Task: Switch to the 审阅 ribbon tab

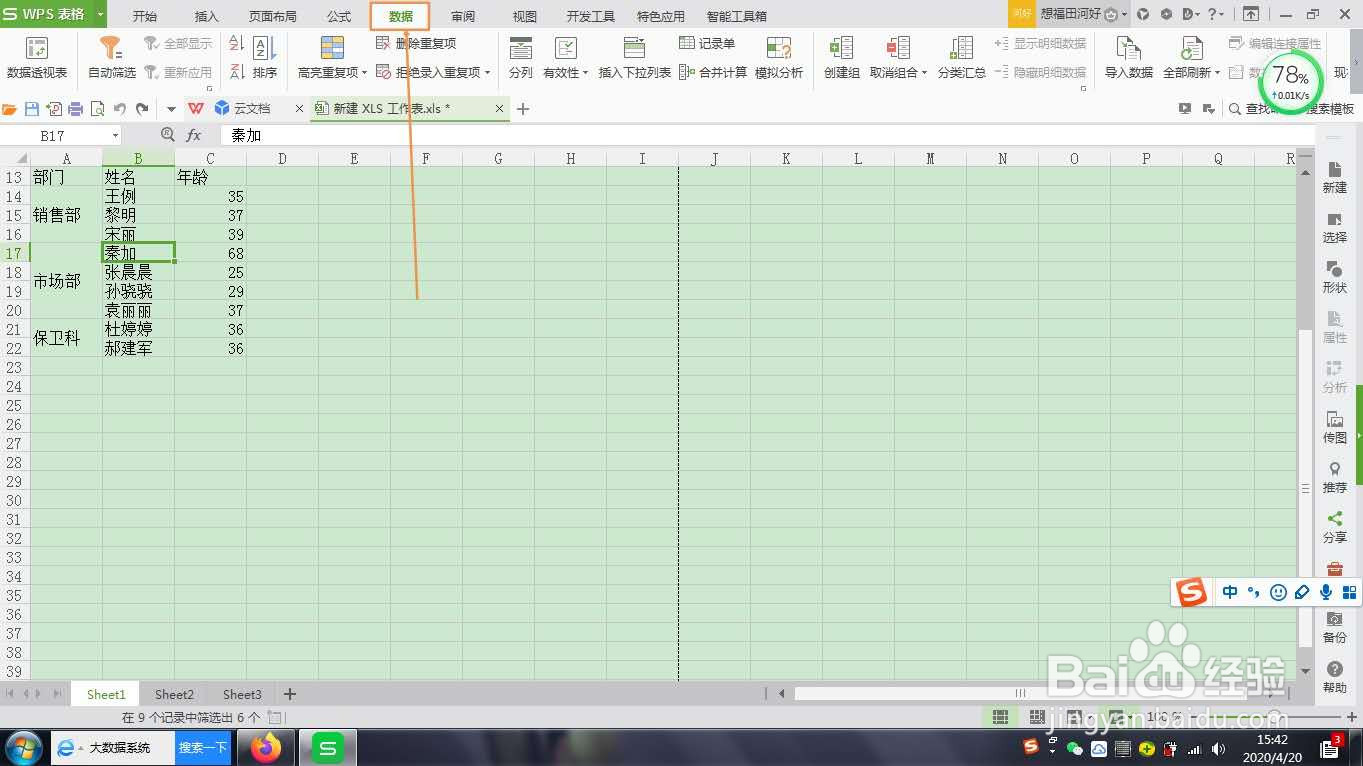Action: tap(463, 16)
